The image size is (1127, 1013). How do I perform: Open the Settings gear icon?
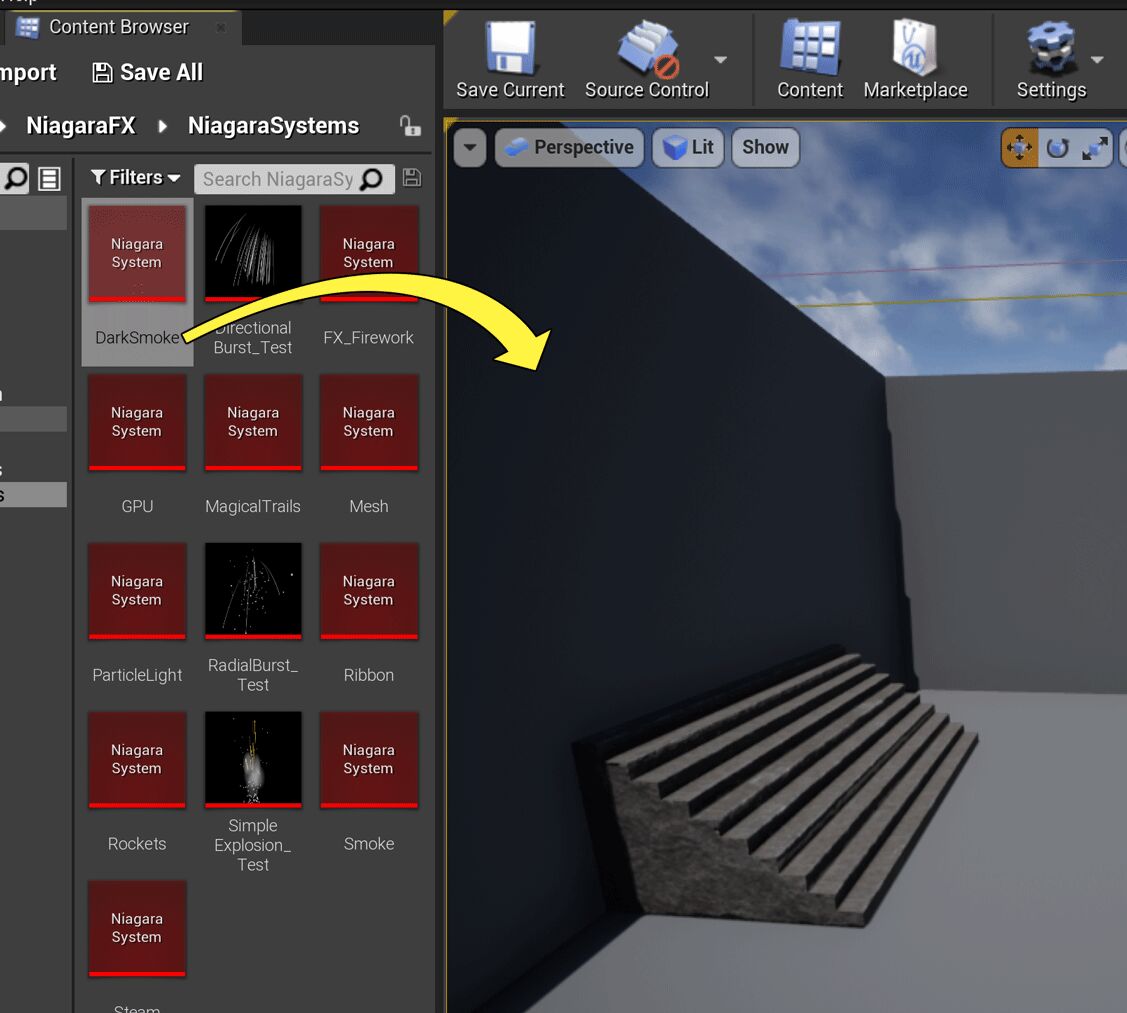point(1051,48)
